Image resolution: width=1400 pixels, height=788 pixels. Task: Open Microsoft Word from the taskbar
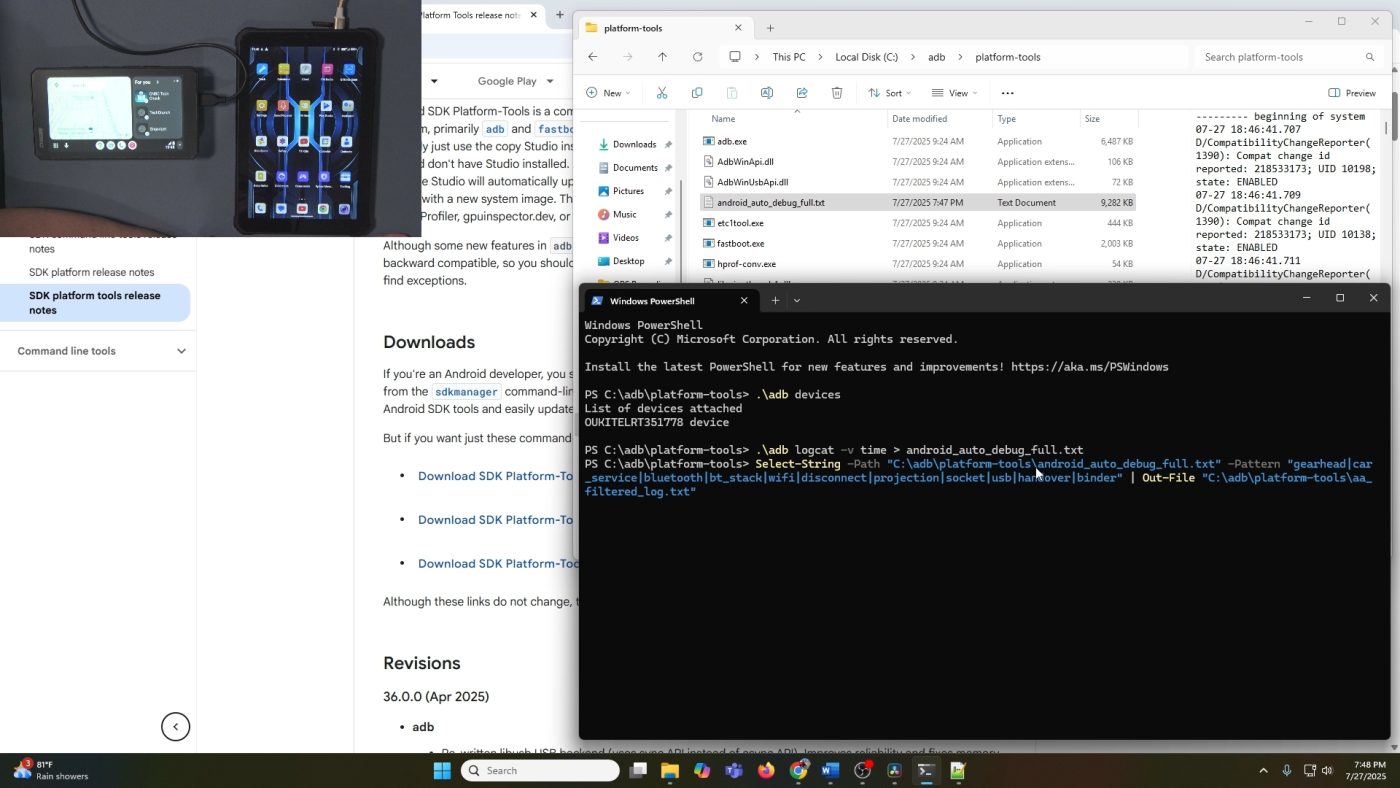click(x=830, y=771)
